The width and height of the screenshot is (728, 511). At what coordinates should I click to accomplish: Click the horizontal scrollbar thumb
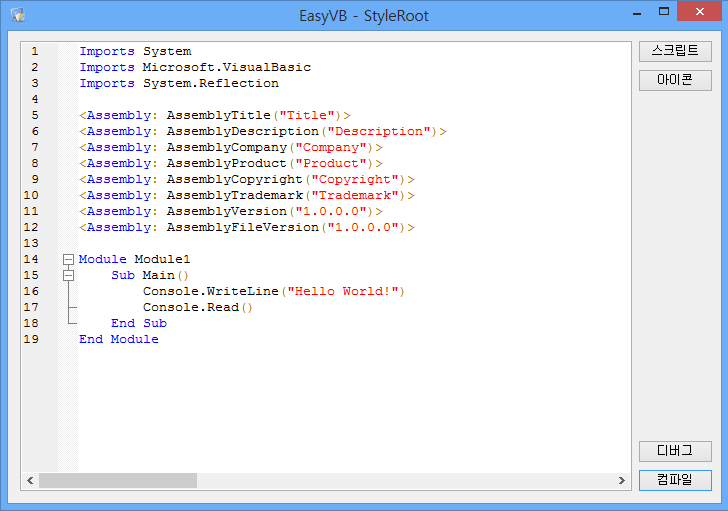[x=117, y=481]
